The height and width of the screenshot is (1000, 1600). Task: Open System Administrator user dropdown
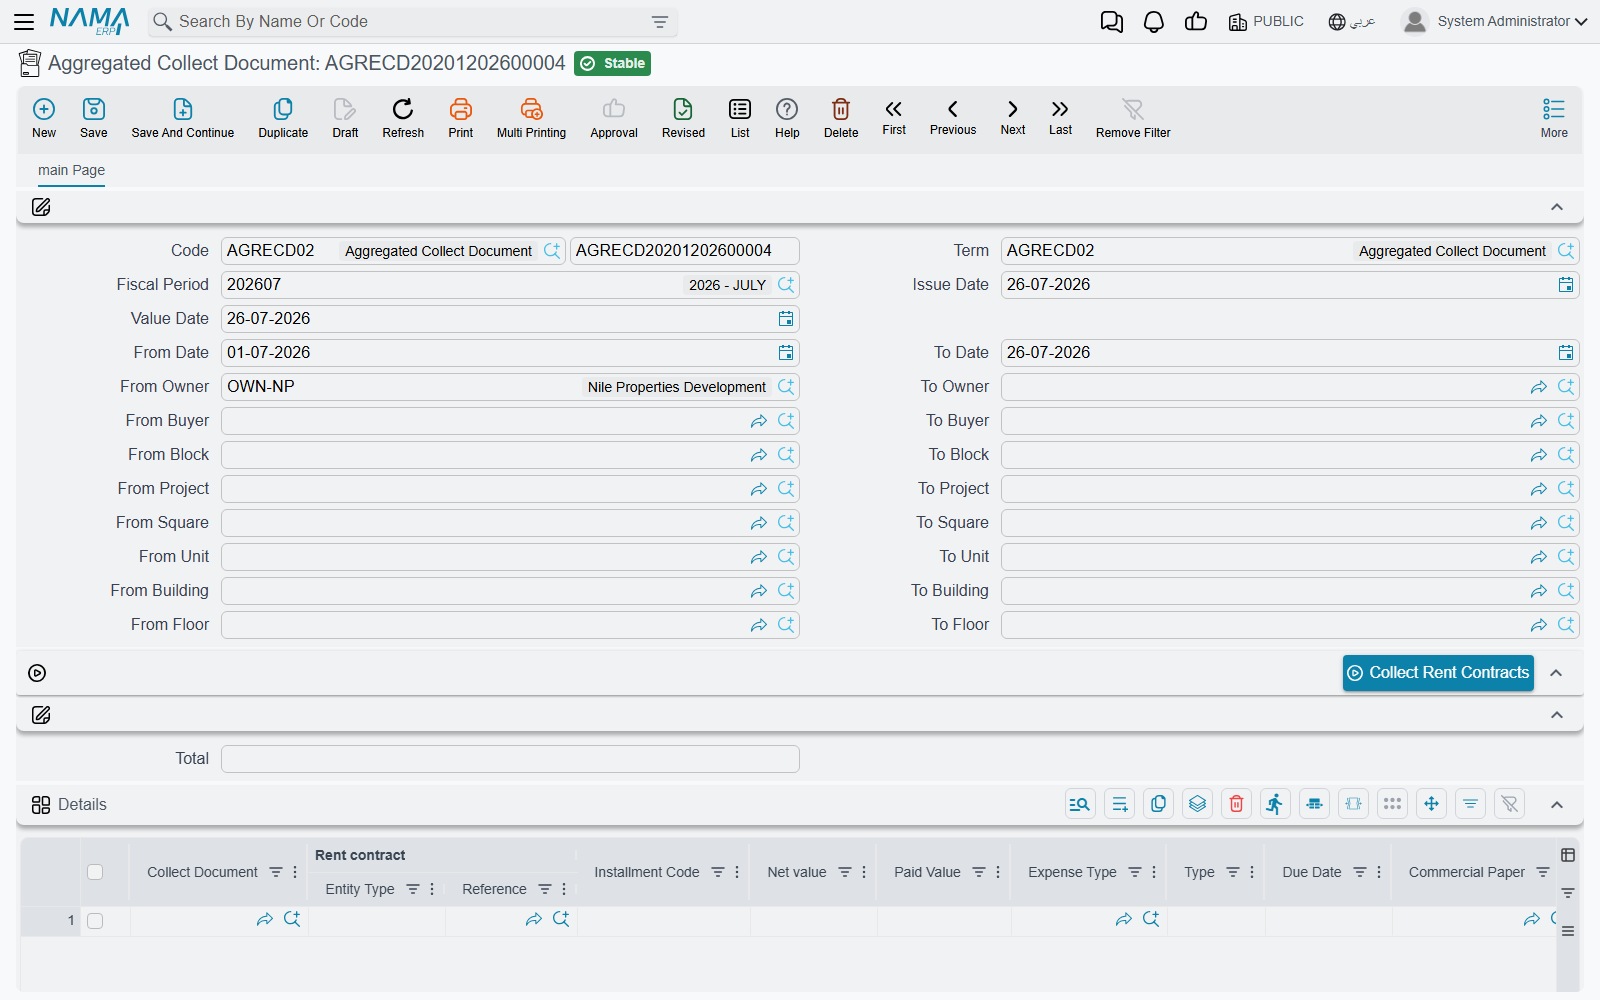pos(1495,21)
